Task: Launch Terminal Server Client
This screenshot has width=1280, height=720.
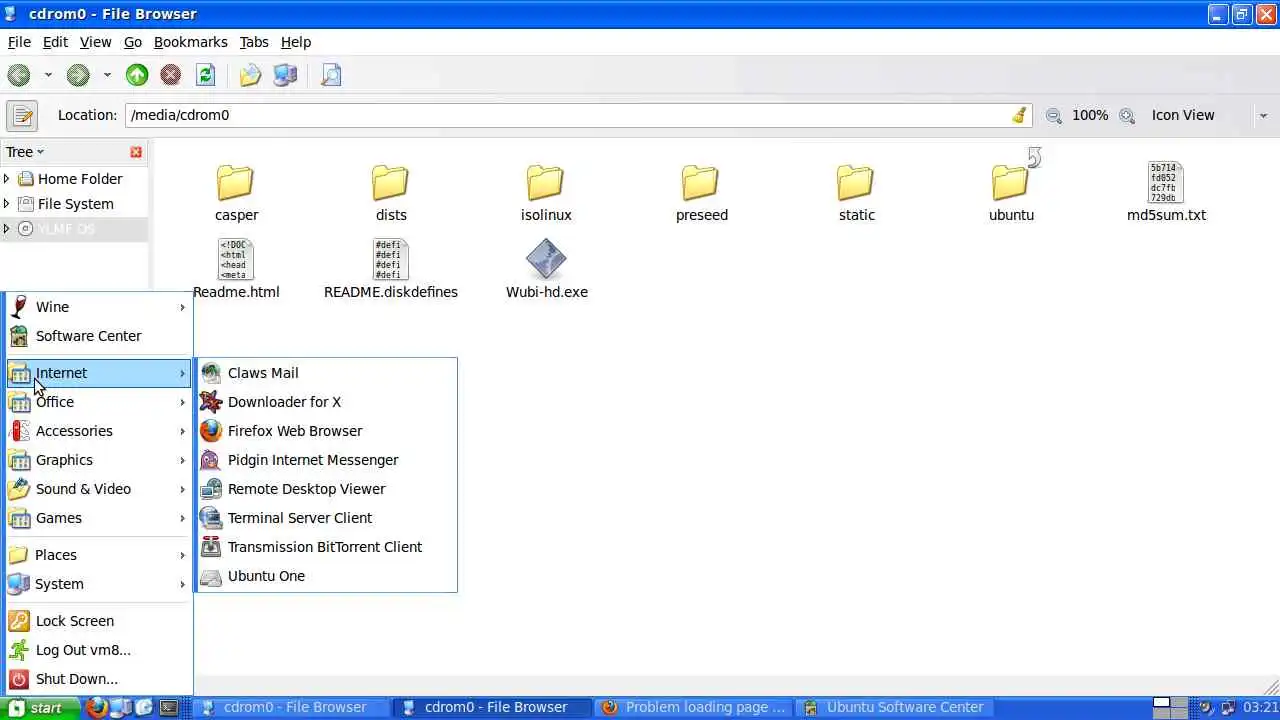Action: [x=326, y=518]
